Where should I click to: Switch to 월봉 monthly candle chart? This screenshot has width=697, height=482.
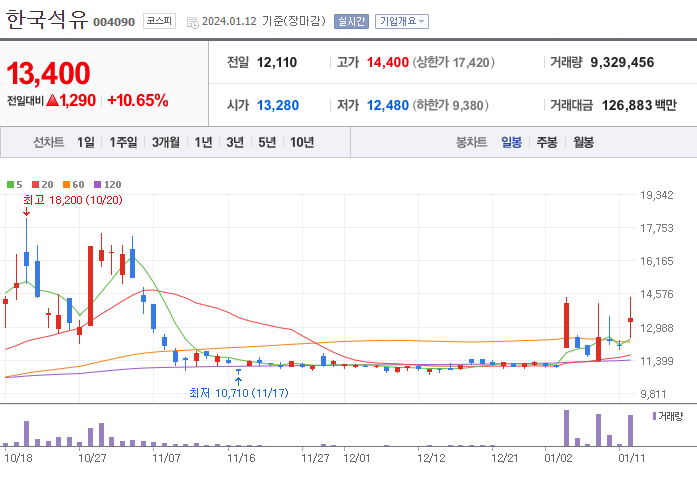coord(583,142)
